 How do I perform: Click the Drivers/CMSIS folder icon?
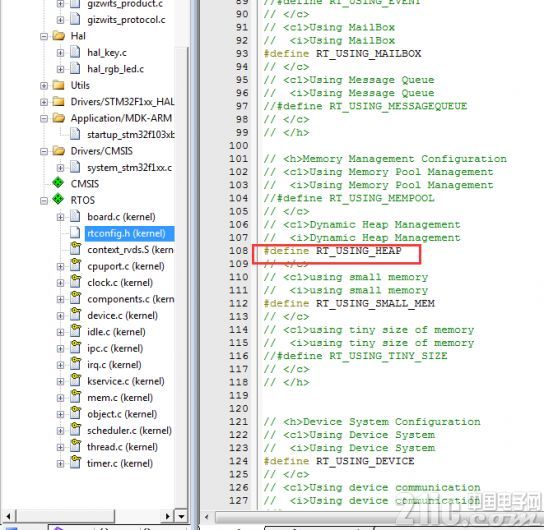[59, 151]
